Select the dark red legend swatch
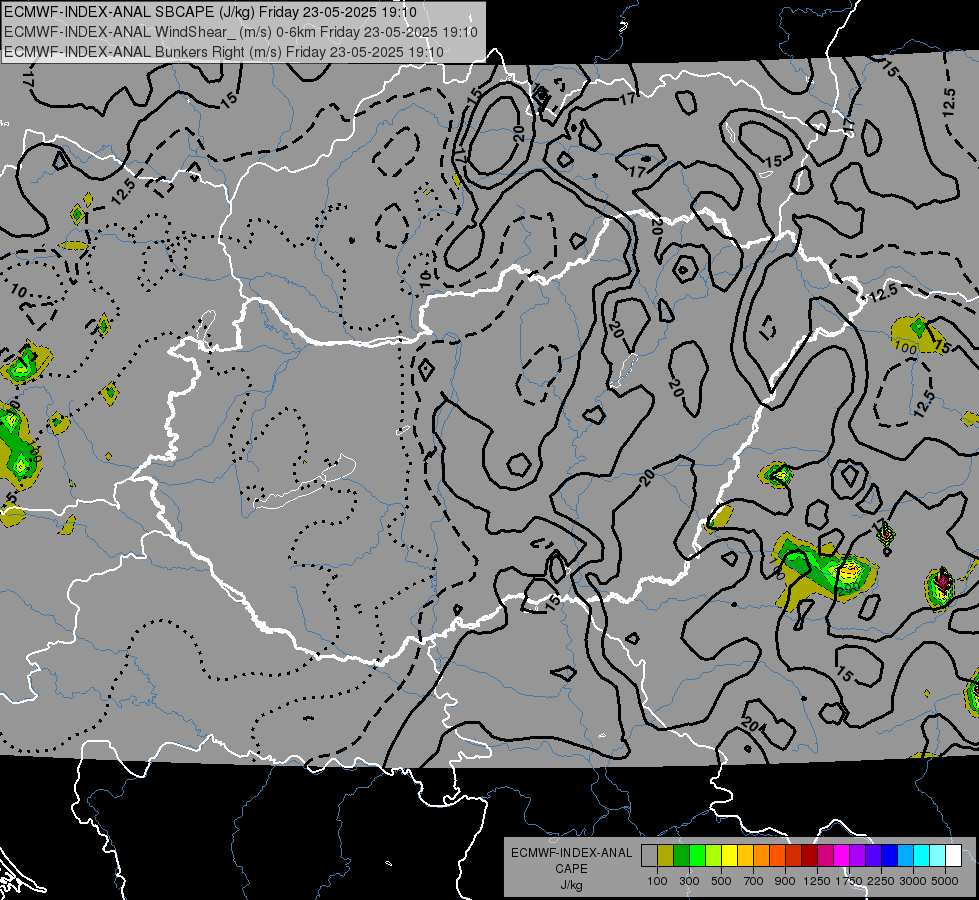 809,856
